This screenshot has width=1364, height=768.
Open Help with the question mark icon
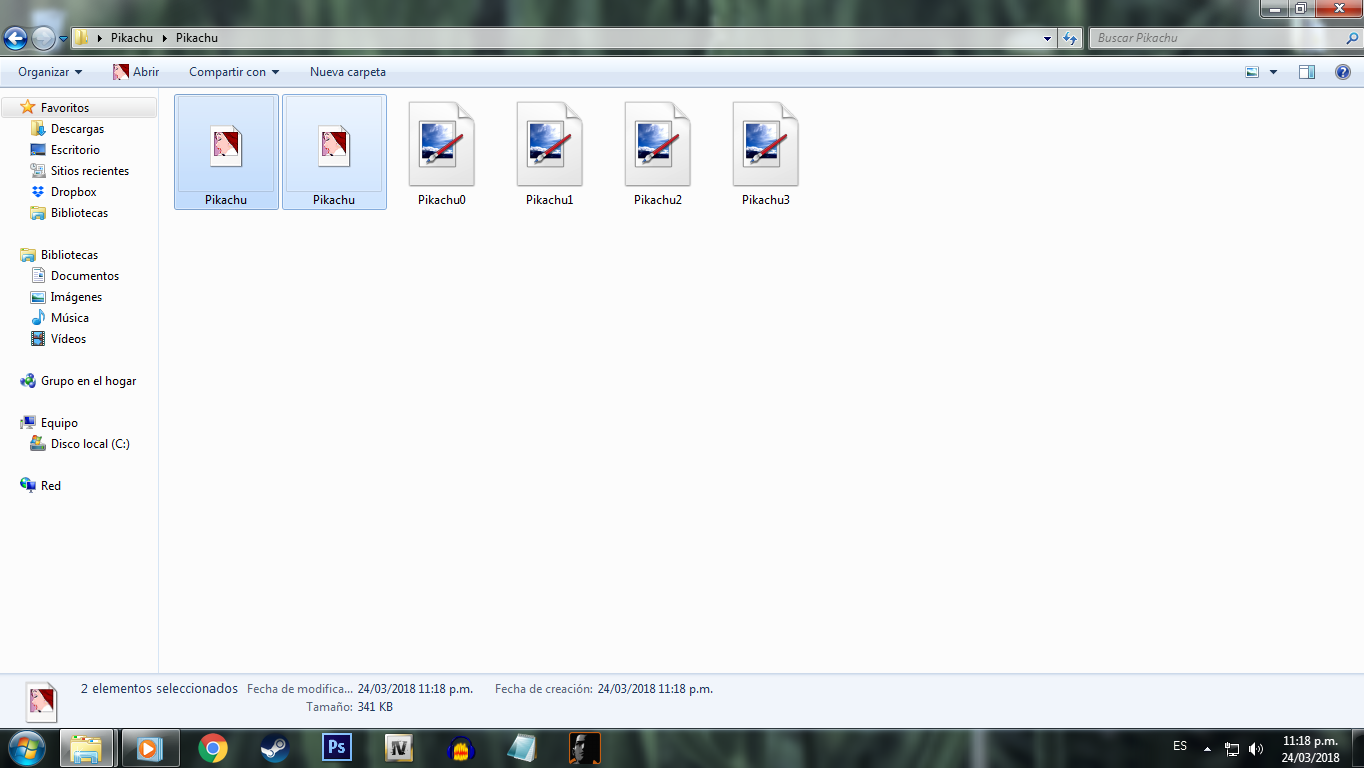point(1343,72)
